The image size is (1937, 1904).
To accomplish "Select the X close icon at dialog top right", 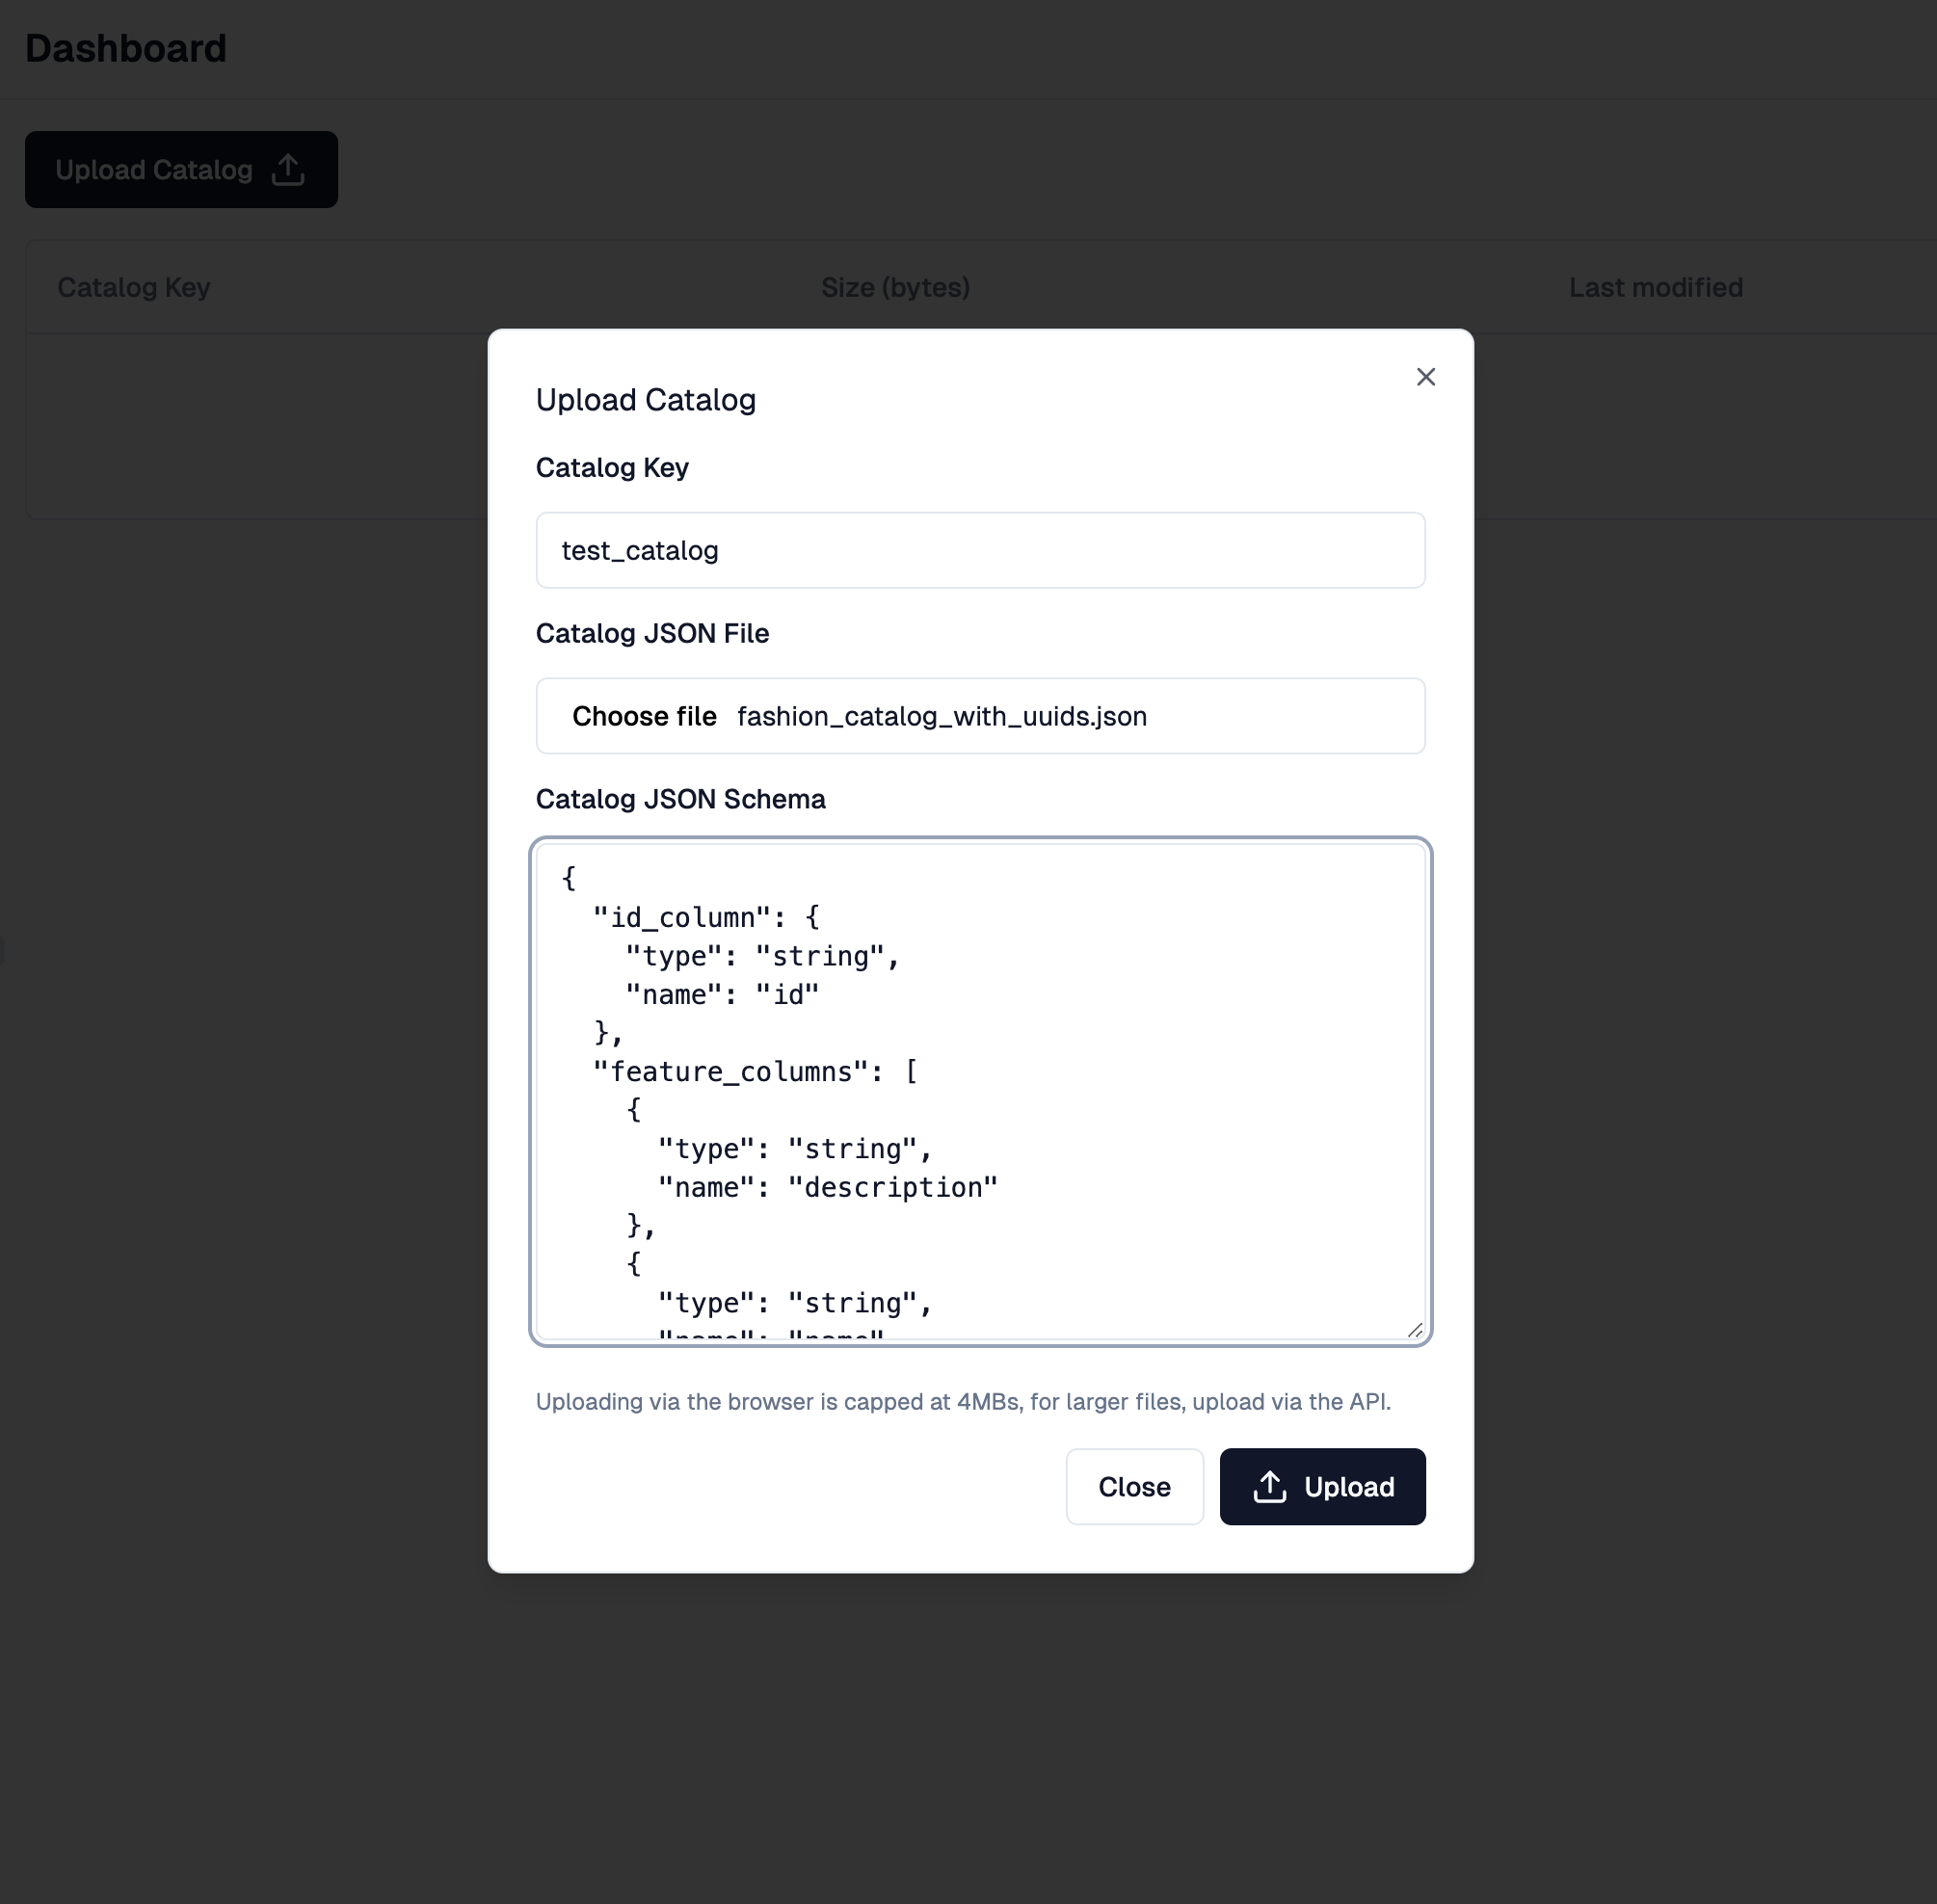I will point(1426,377).
